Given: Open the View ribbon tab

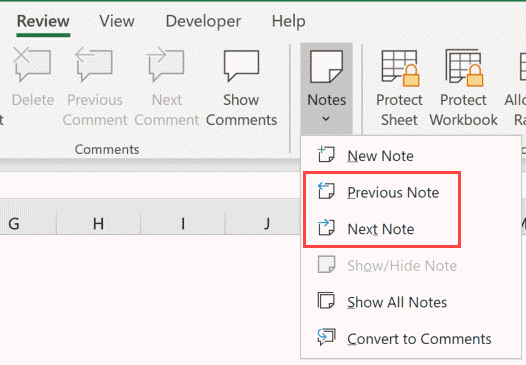Looking at the screenshot, I should 117,21.
